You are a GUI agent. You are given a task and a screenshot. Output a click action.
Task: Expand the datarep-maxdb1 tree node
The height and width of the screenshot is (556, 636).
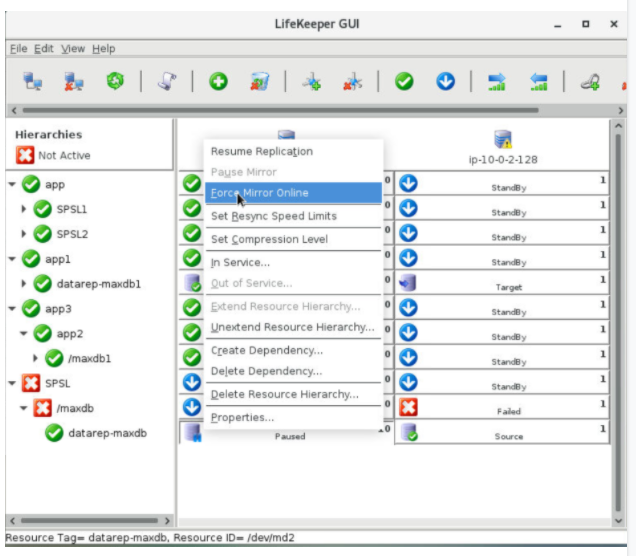tap(24, 283)
